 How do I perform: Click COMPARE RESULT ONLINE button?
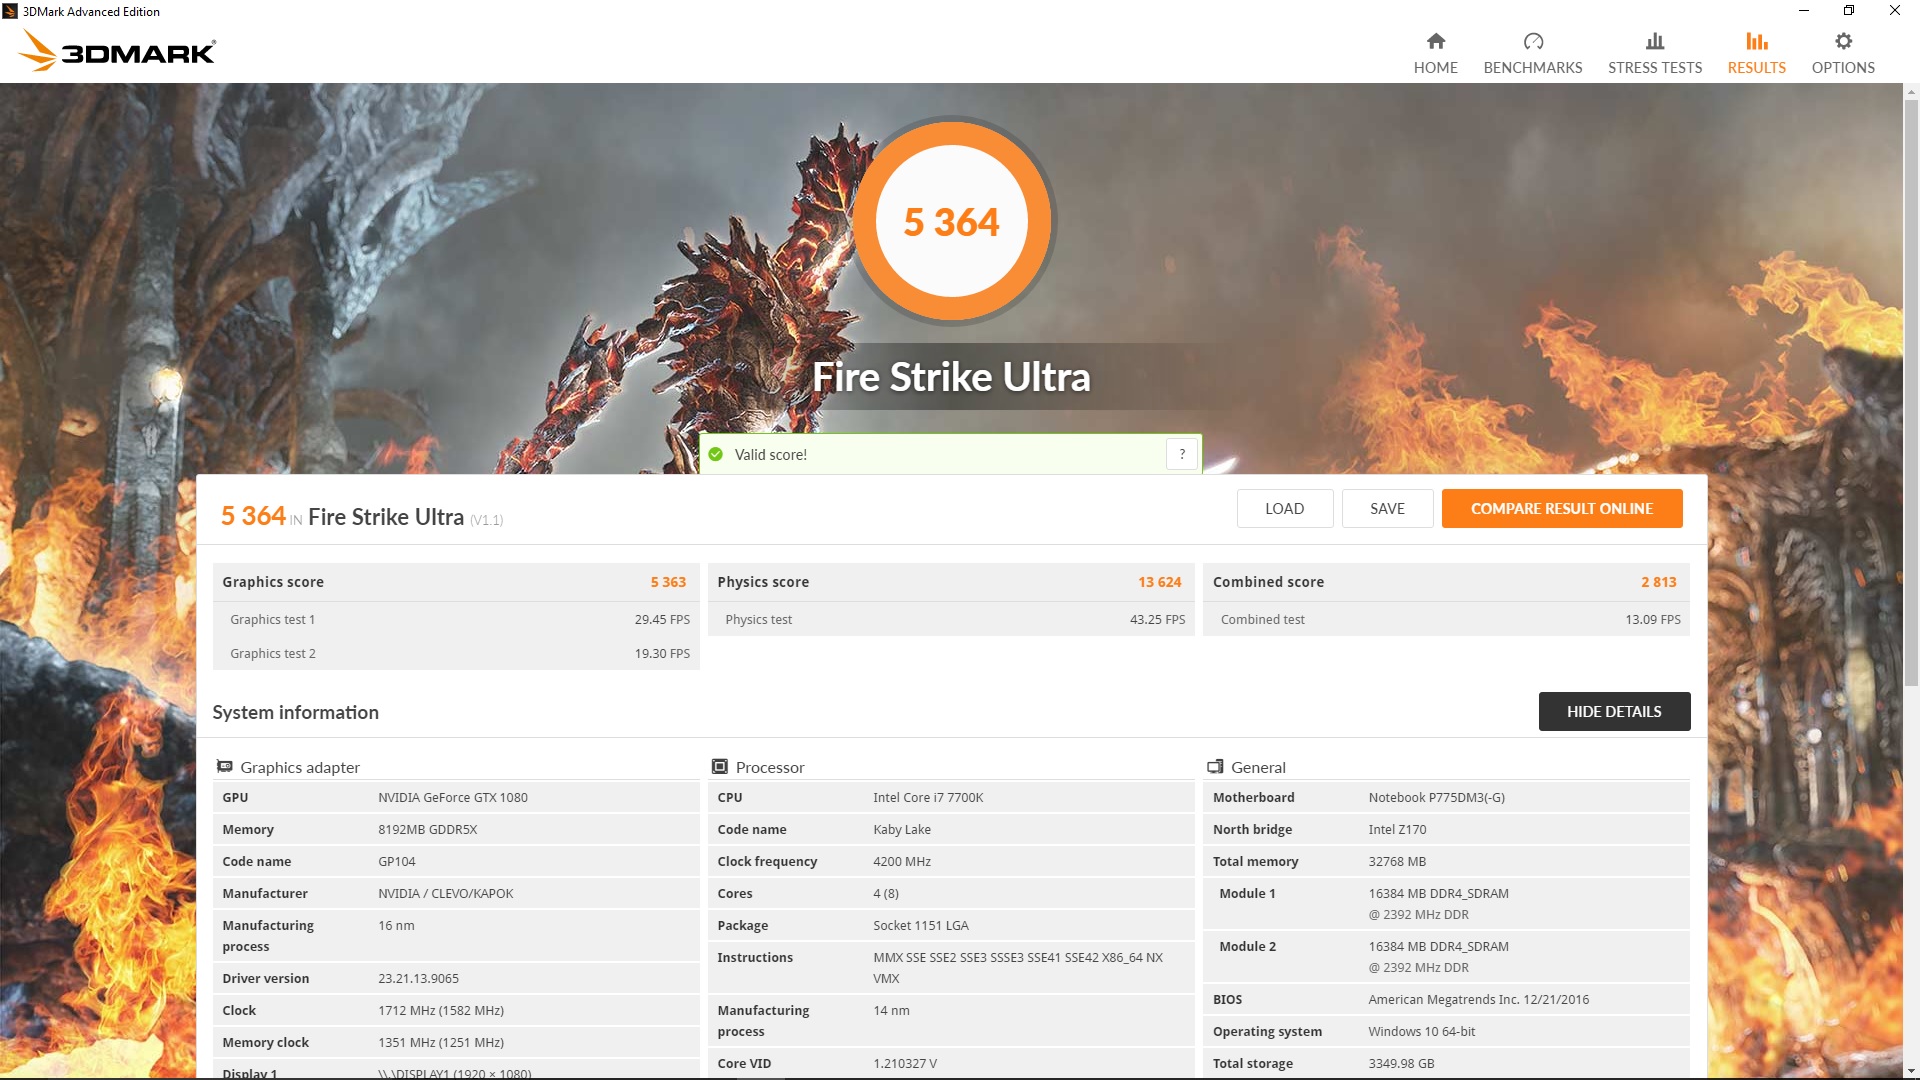(1562, 508)
